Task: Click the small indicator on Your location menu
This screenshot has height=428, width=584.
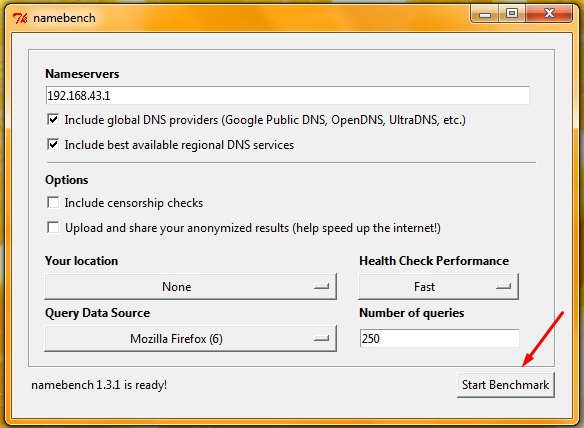Action: 321,286
